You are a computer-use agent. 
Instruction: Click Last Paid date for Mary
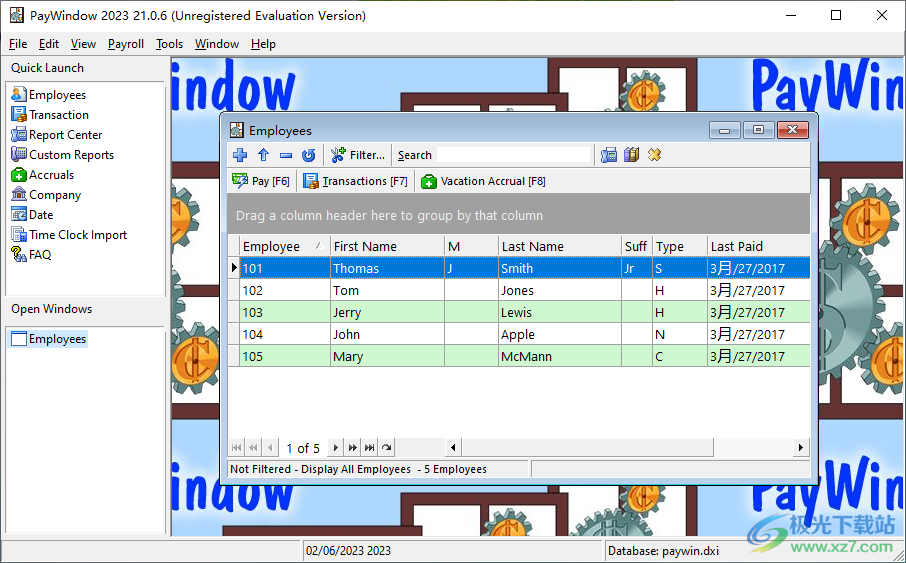[759, 356]
